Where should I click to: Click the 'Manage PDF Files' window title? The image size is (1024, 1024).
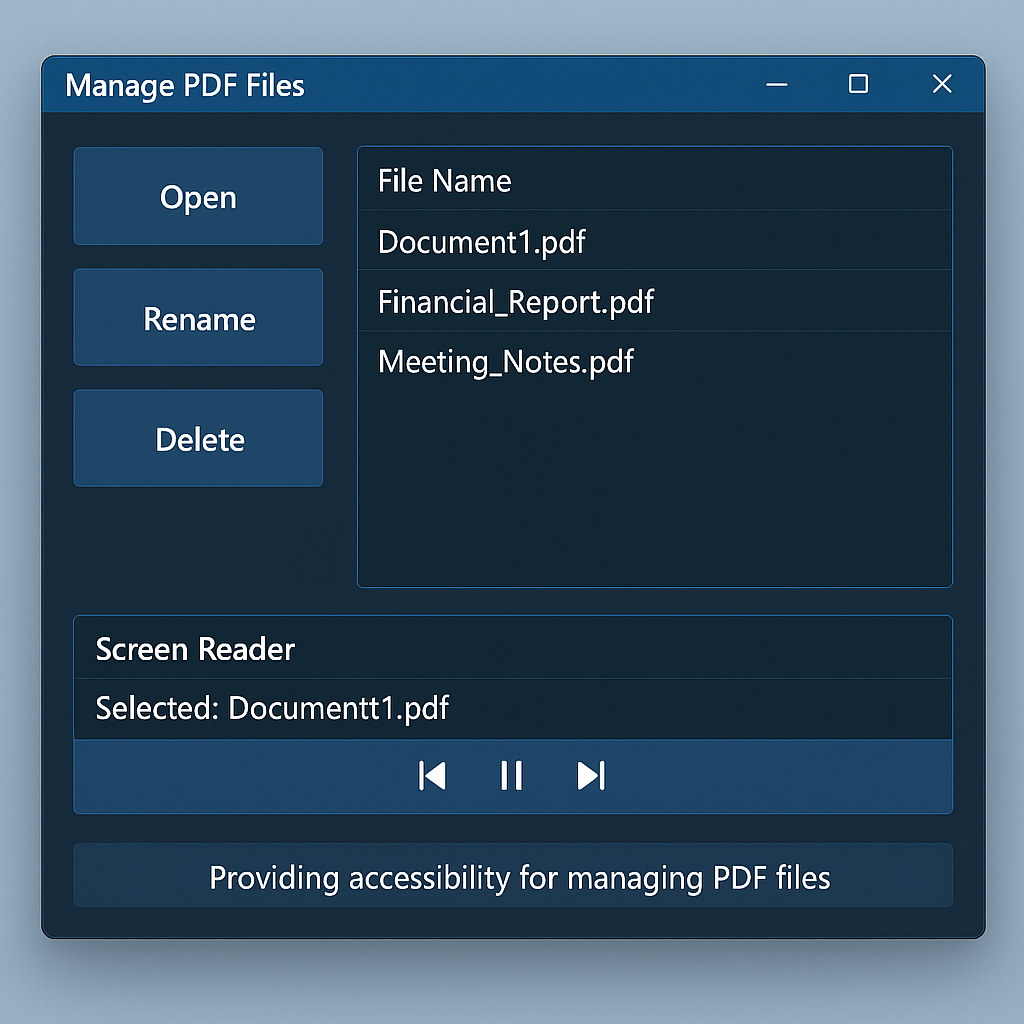(x=185, y=86)
